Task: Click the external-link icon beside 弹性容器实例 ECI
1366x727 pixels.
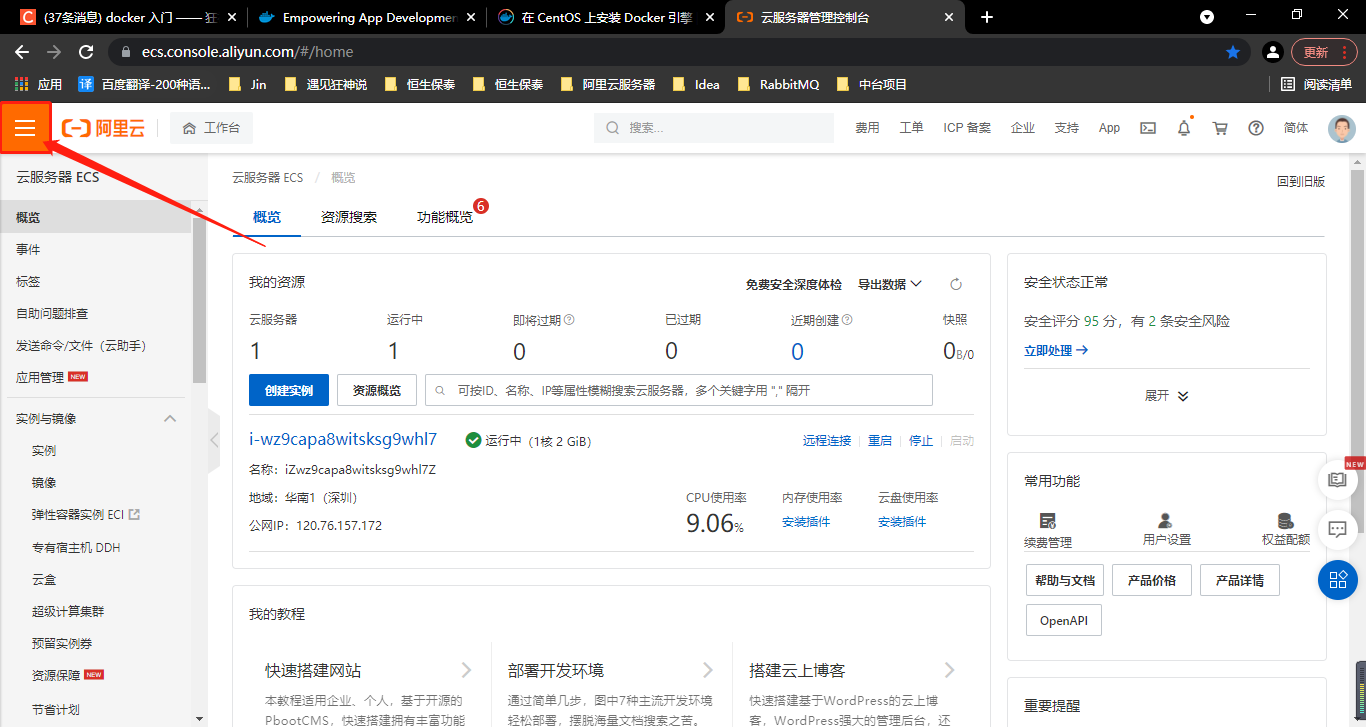Action: 135,515
